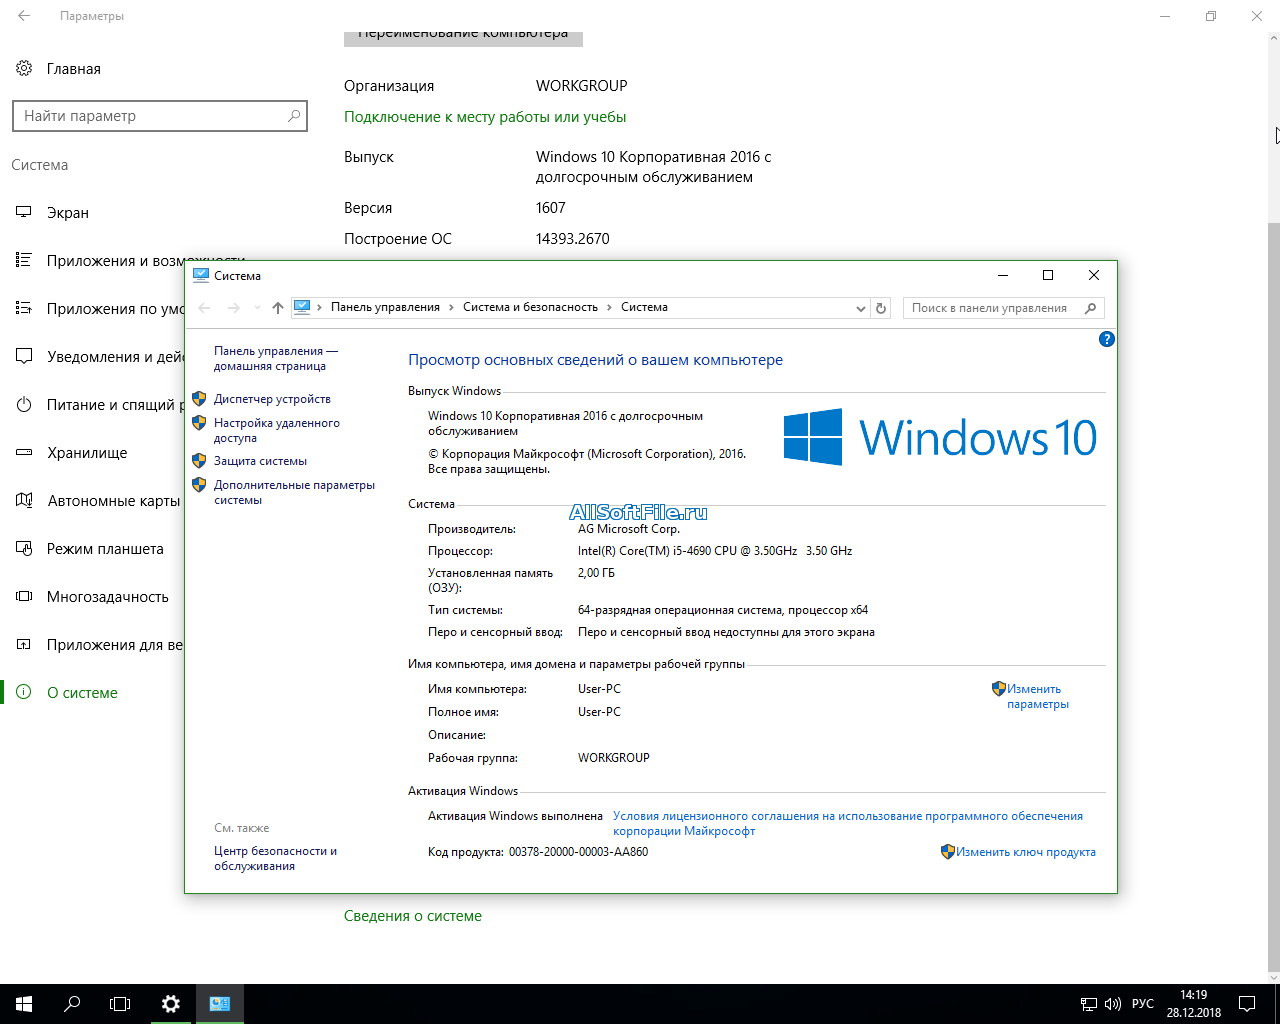Click the Найти параметр search field
Viewport: 1280px width, 1024px height.
(x=150, y=116)
